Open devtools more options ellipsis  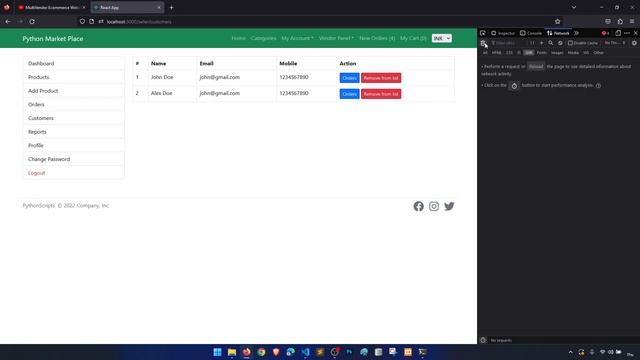(x=627, y=33)
